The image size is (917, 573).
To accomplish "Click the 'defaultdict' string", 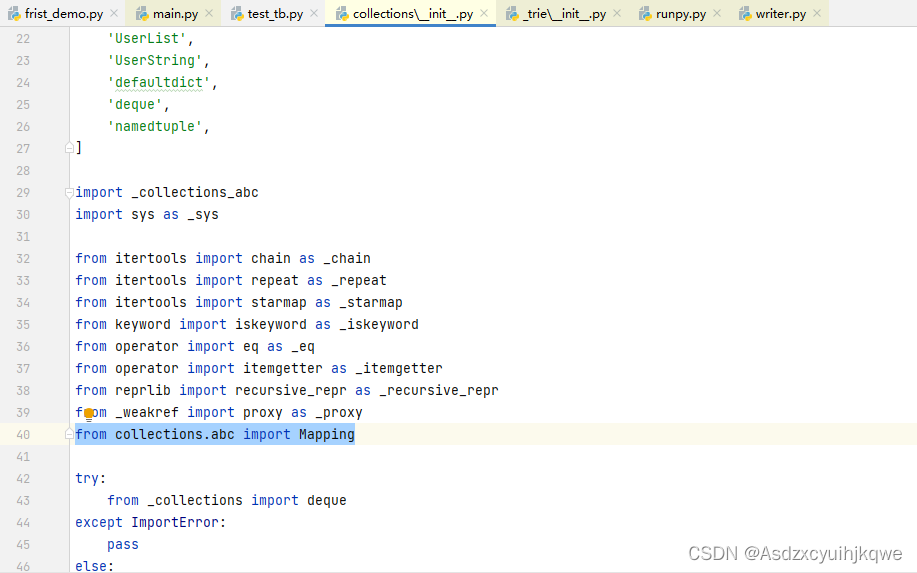I will [158, 83].
